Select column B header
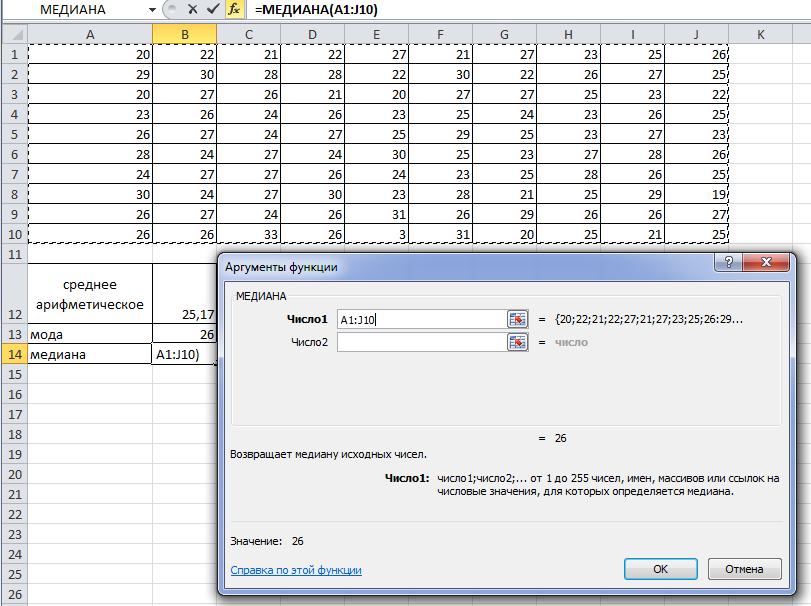The width and height of the screenshot is (811, 606). [x=185, y=35]
